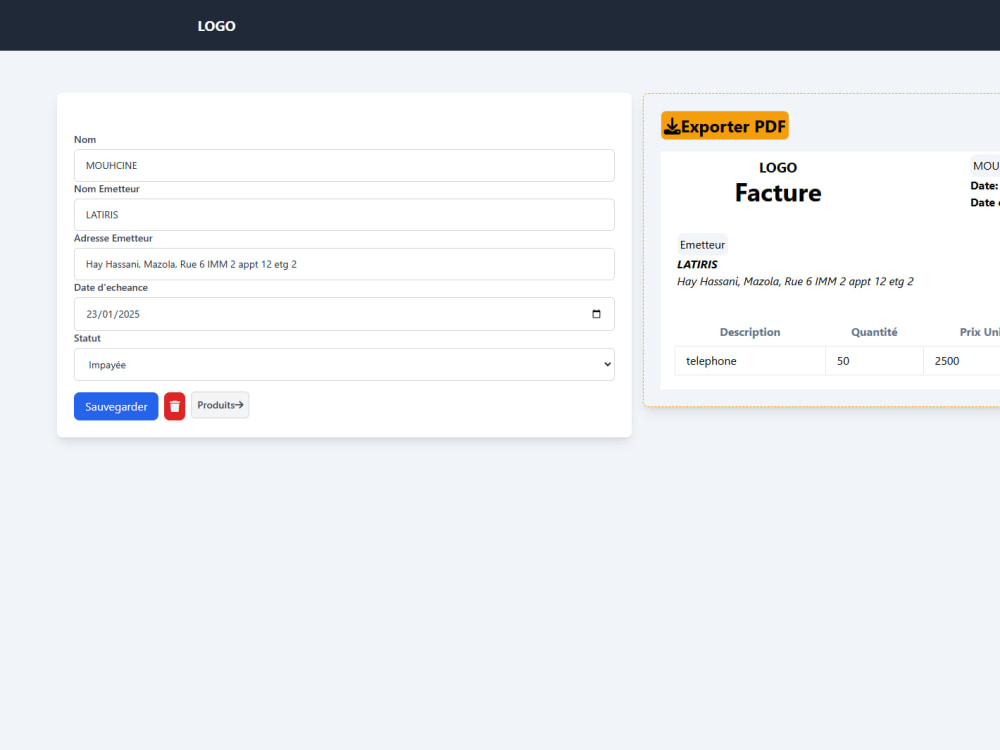Click the Adresse Emetteur label
The width and height of the screenshot is (1000, 750).
tap(114, 238)
